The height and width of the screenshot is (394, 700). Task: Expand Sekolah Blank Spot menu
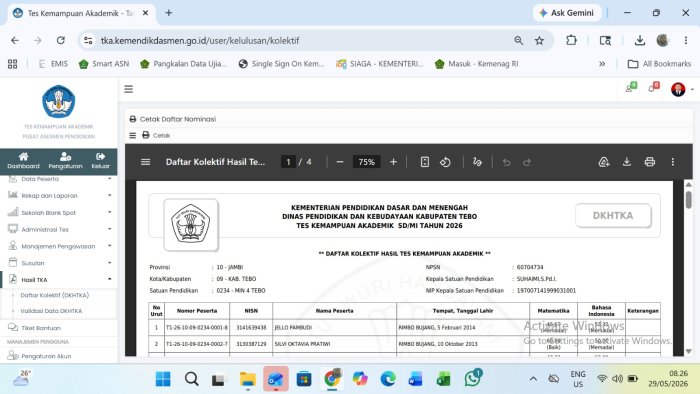(58, 212)
